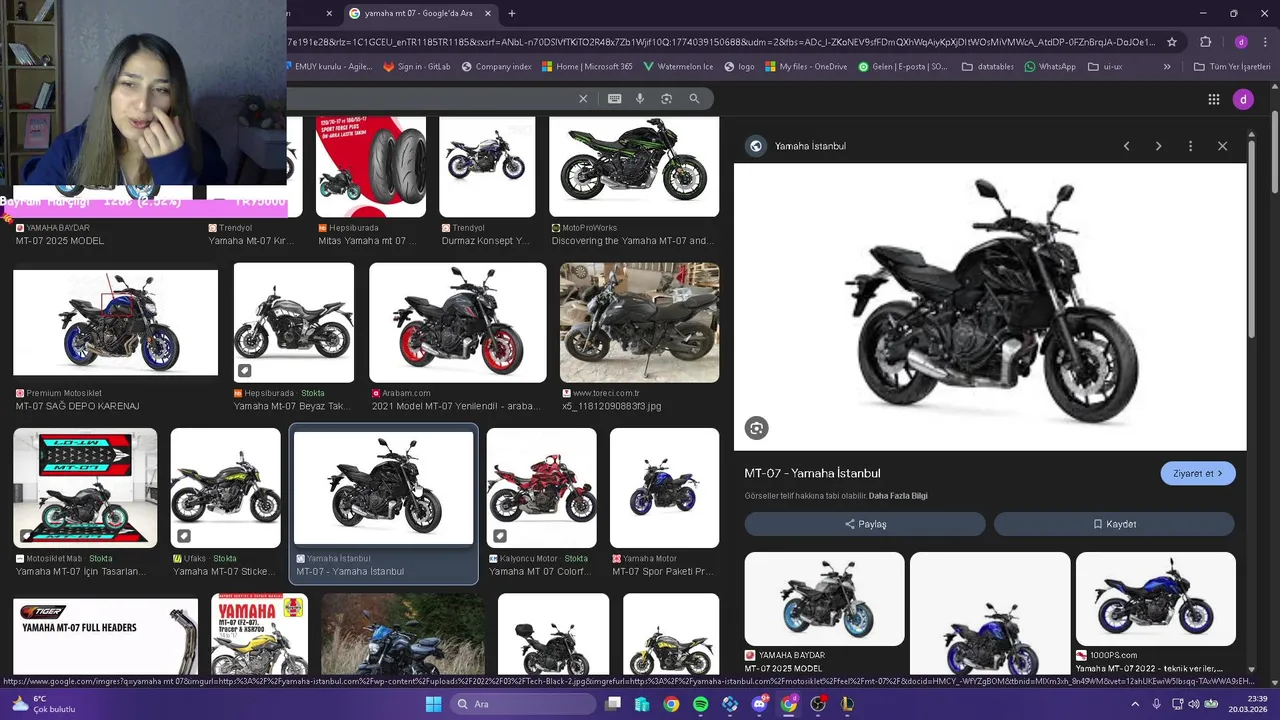Open TIGER MT-07 Full Headers image
This screenshot has height=720, width=1280.
pyautogui.click(x=105, y=636)
